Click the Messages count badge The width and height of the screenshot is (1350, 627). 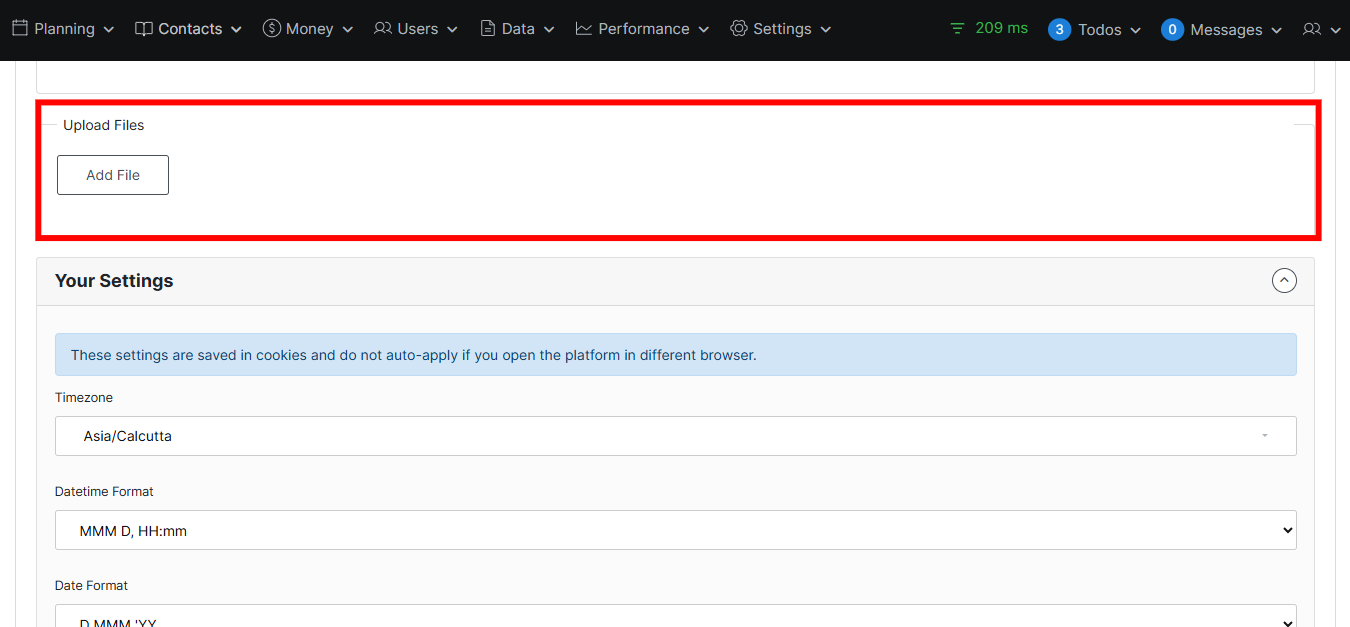click(1172, 30)
